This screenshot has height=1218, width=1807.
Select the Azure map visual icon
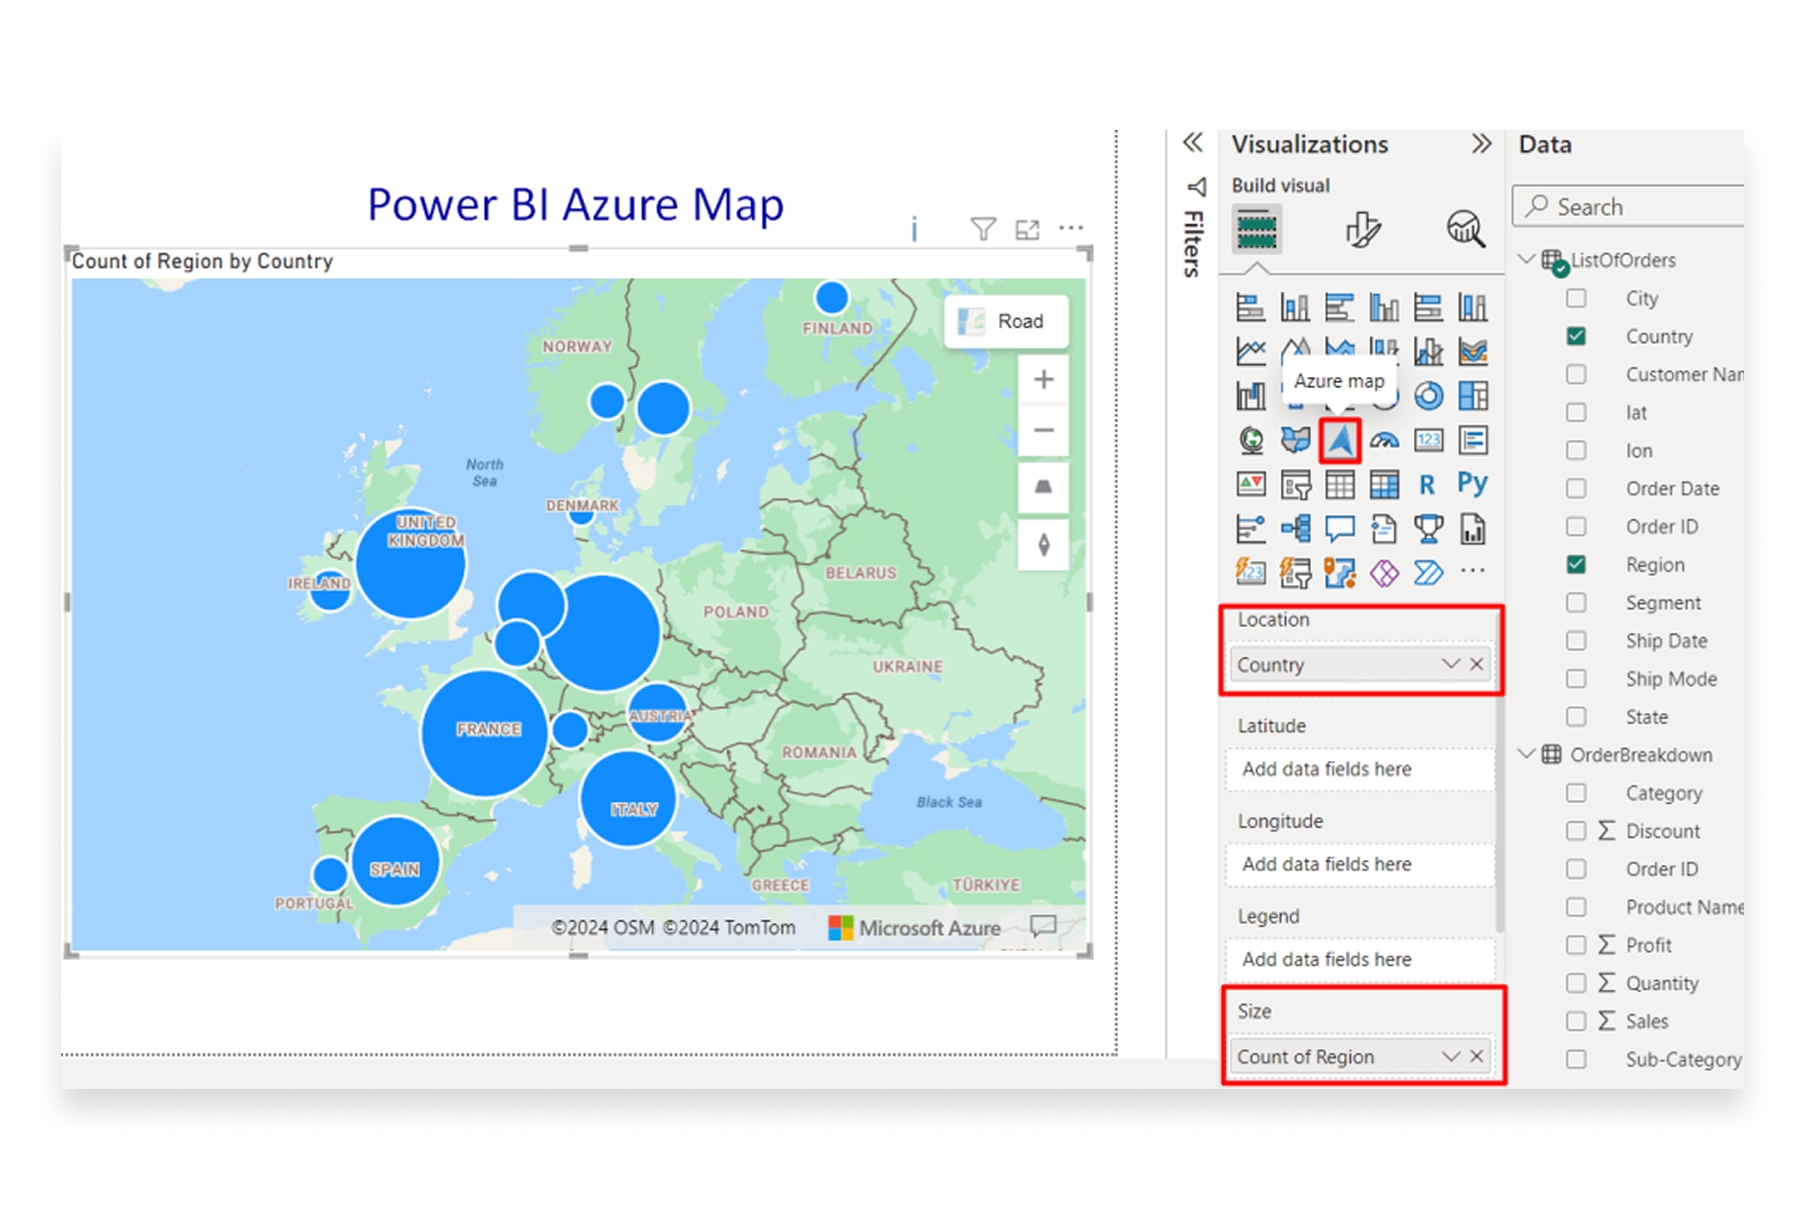(x=1340, y=440)
